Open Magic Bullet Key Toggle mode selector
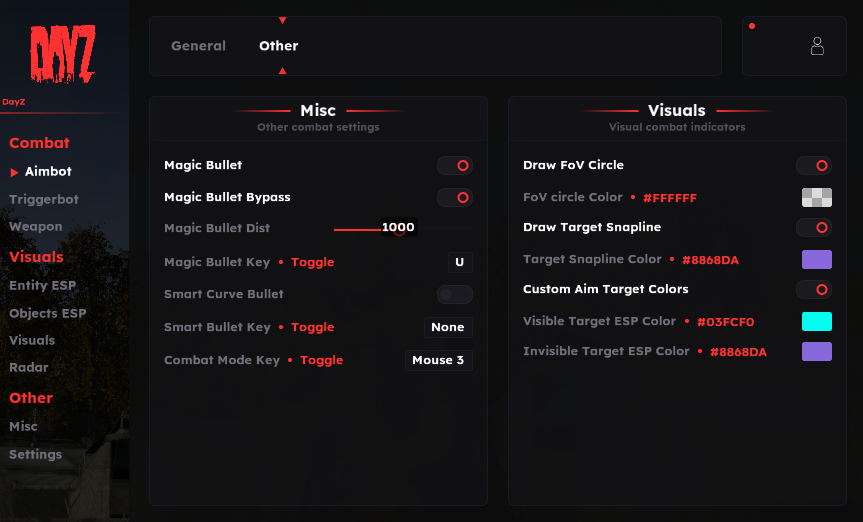The height and width of the screenshot is (522, 863). 313,262
